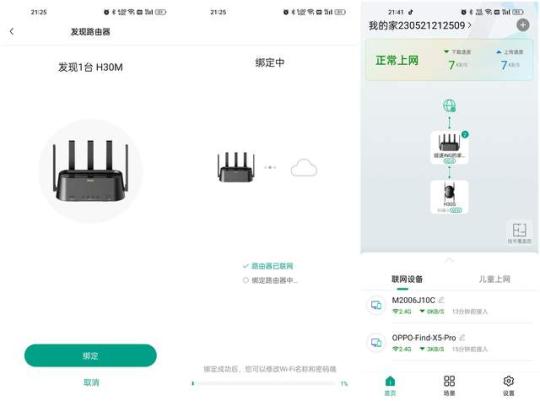Select the H30G mesh node icon
Screen dimensions: 540x401
click(449, 197)
